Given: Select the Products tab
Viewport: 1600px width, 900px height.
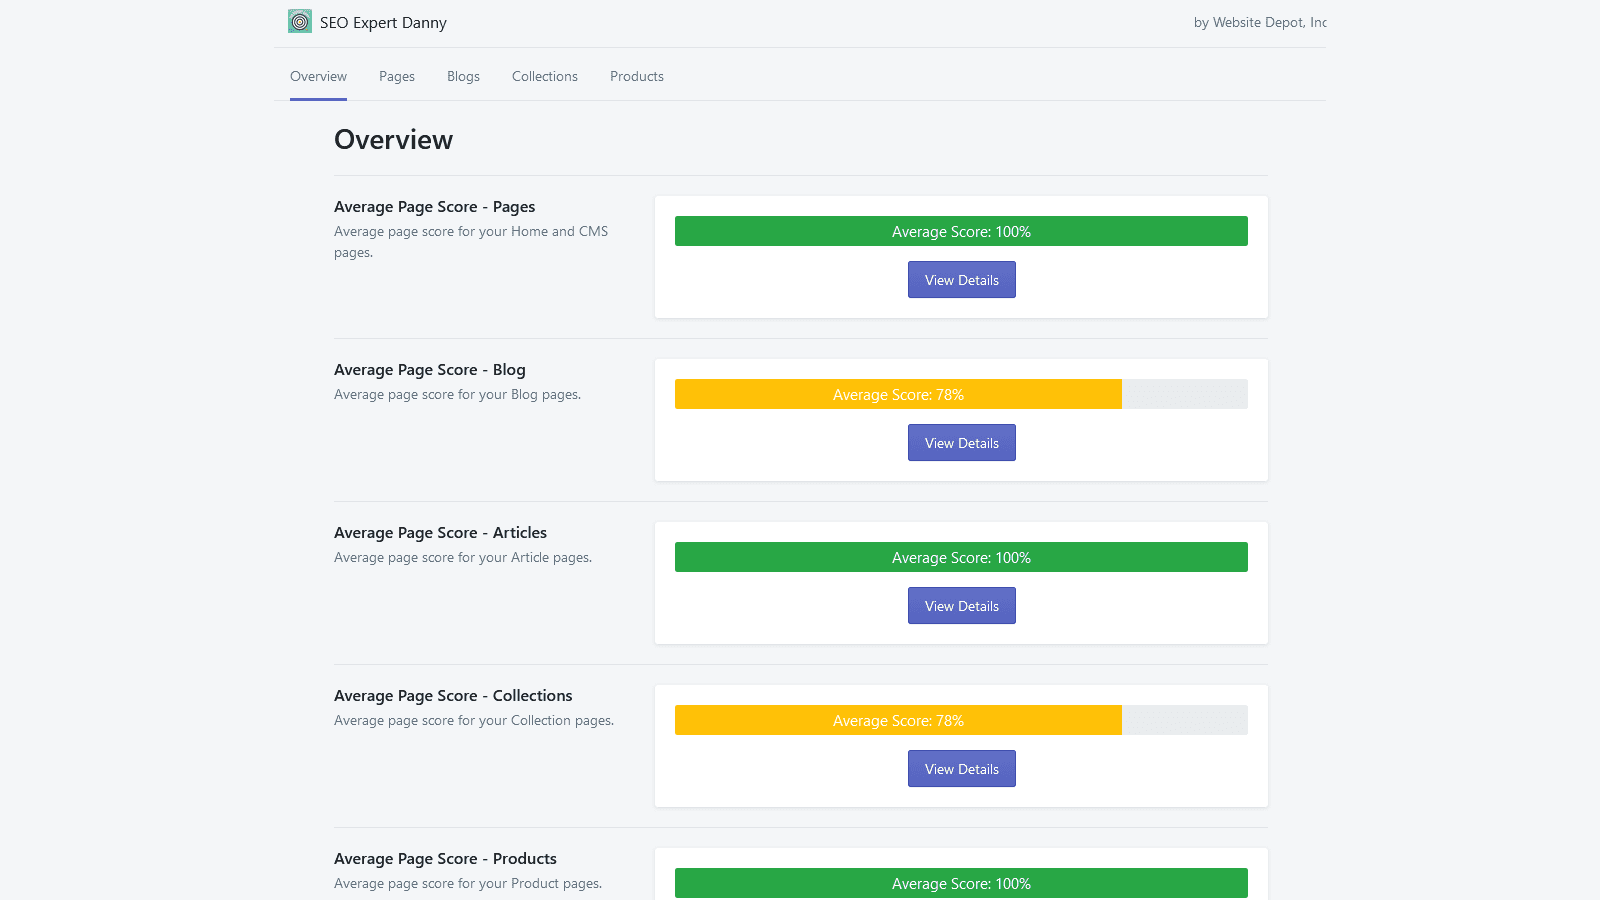Looking at the screenshot, I should pyautogui.click(x=636, y=76).
